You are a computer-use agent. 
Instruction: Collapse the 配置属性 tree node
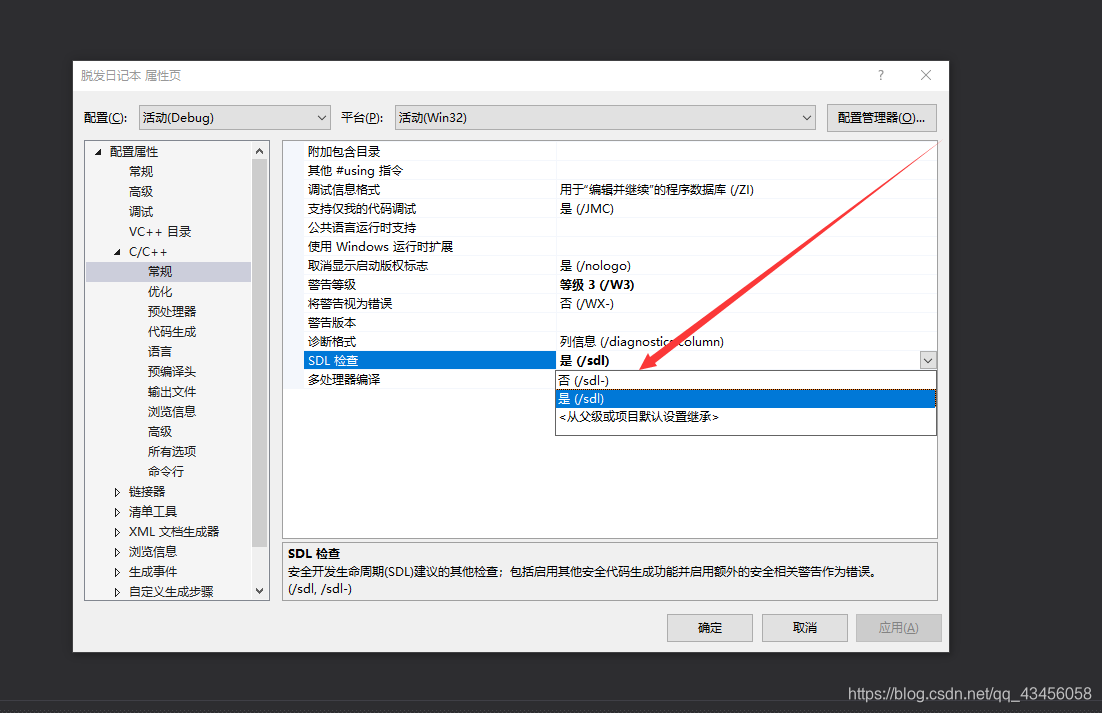tap(98, 152)
